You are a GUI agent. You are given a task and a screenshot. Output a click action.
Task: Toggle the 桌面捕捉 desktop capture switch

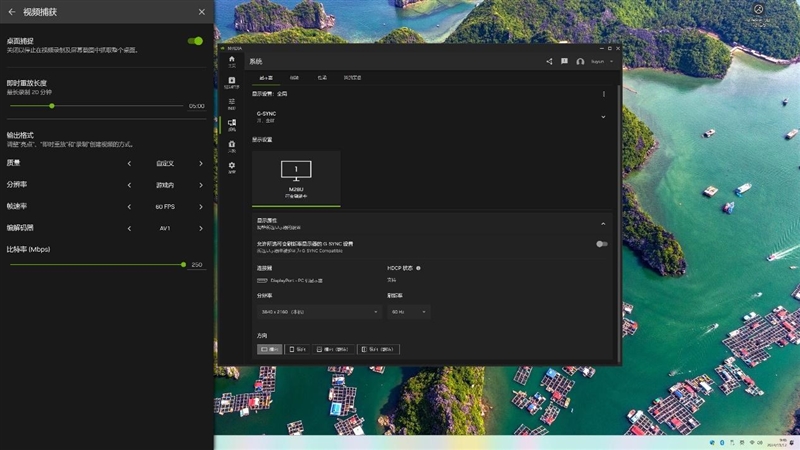click(195, 41)
